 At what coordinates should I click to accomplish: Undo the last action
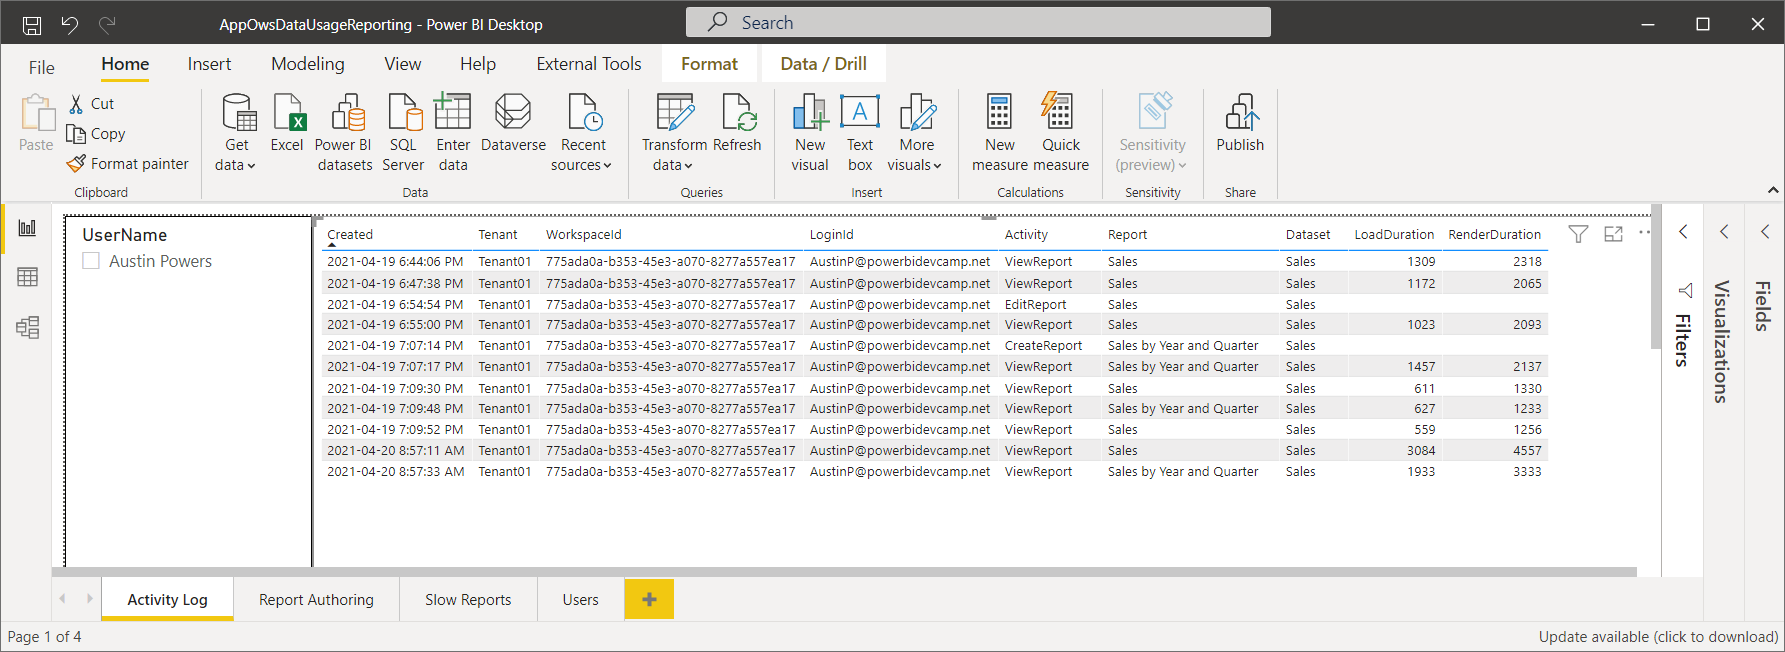[x=69, y=24]
